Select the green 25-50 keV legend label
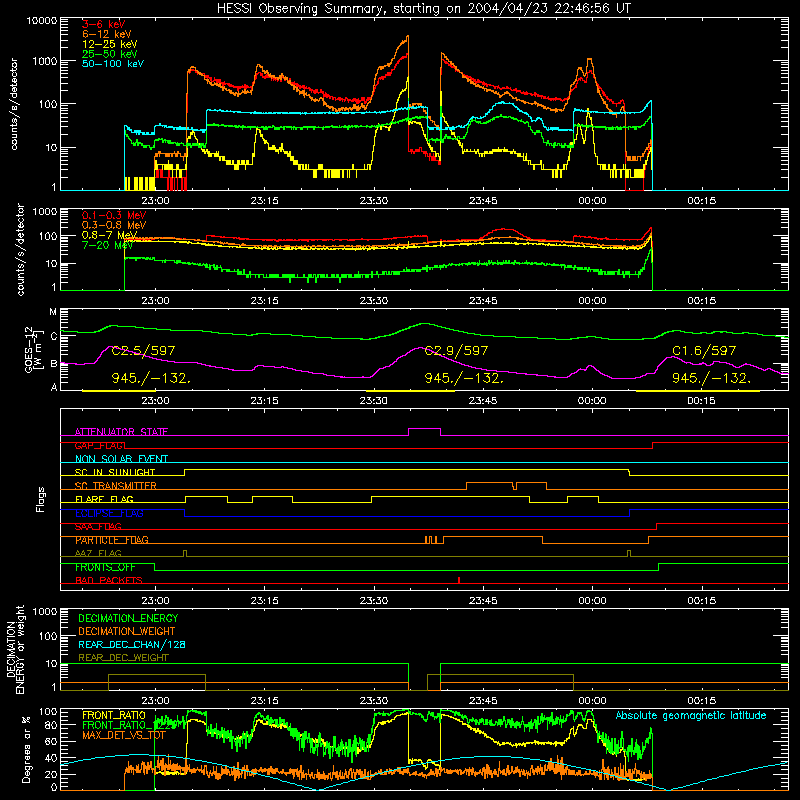 click(x=110, y=54)
